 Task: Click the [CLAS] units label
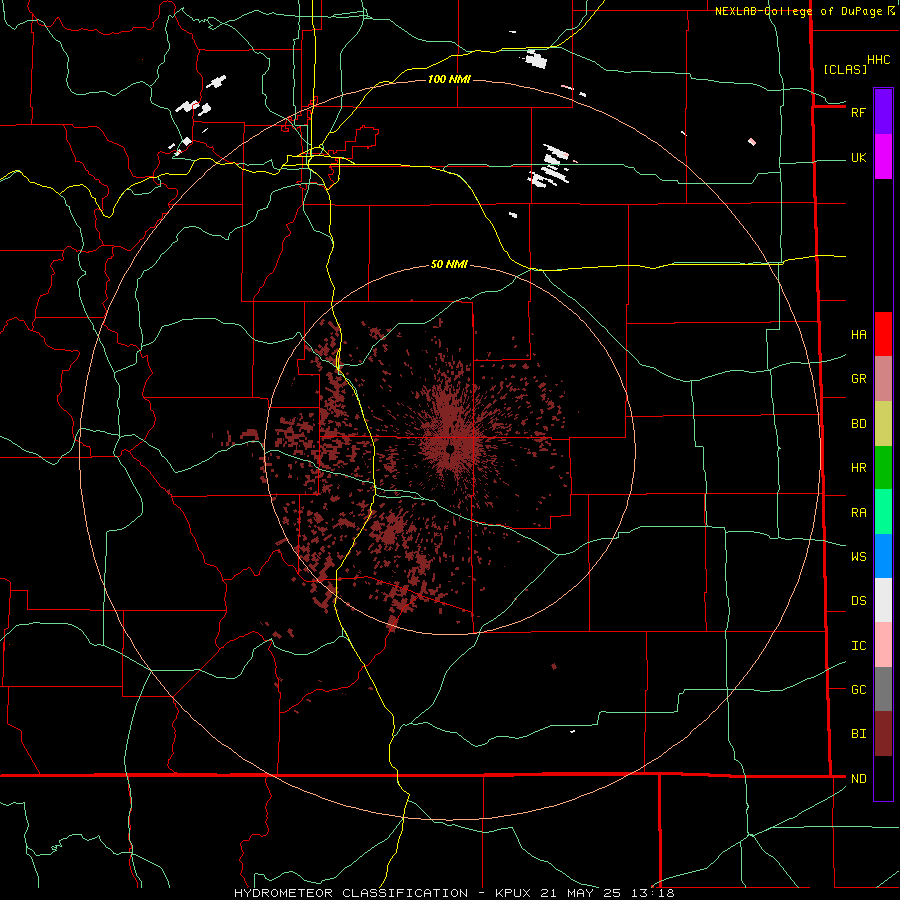pyautogui.click(x=845, y=69)
